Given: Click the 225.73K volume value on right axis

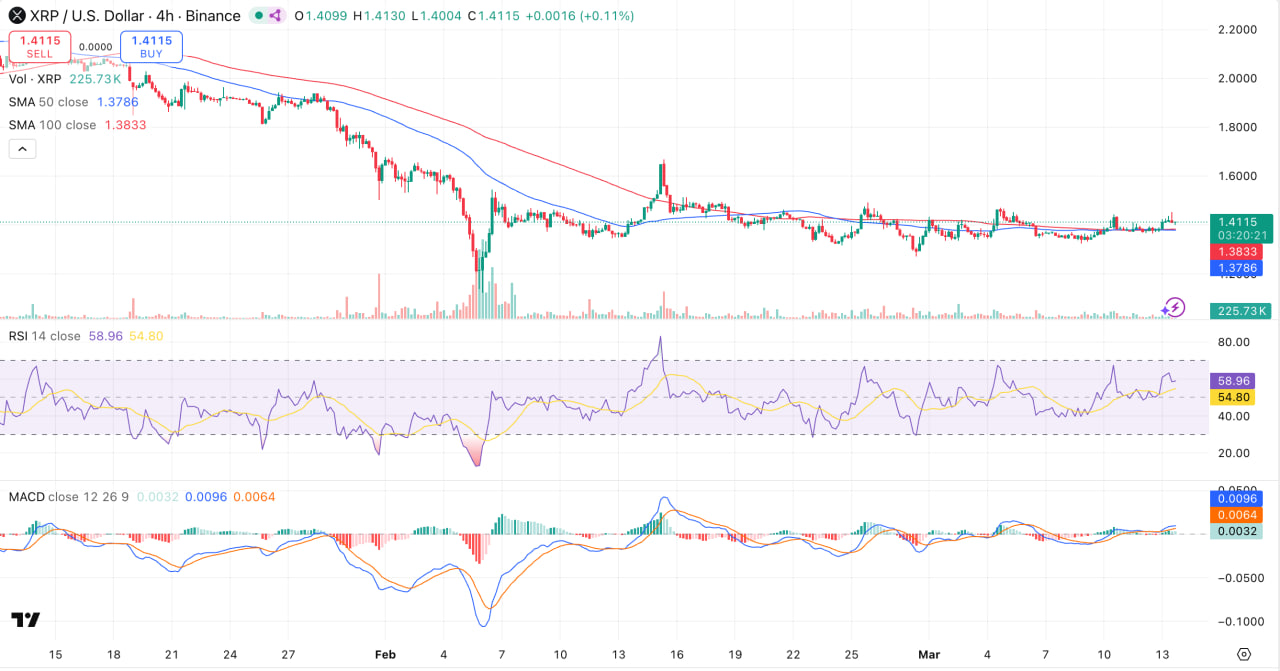Looking at the screenshot, I should [1240, 311].
